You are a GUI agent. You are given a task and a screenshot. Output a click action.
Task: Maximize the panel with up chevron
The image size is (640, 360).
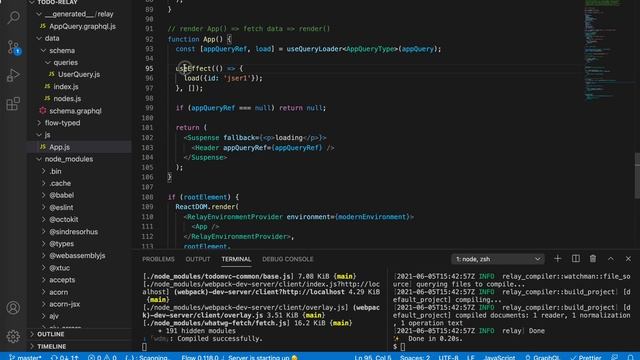tap(611, 259)
